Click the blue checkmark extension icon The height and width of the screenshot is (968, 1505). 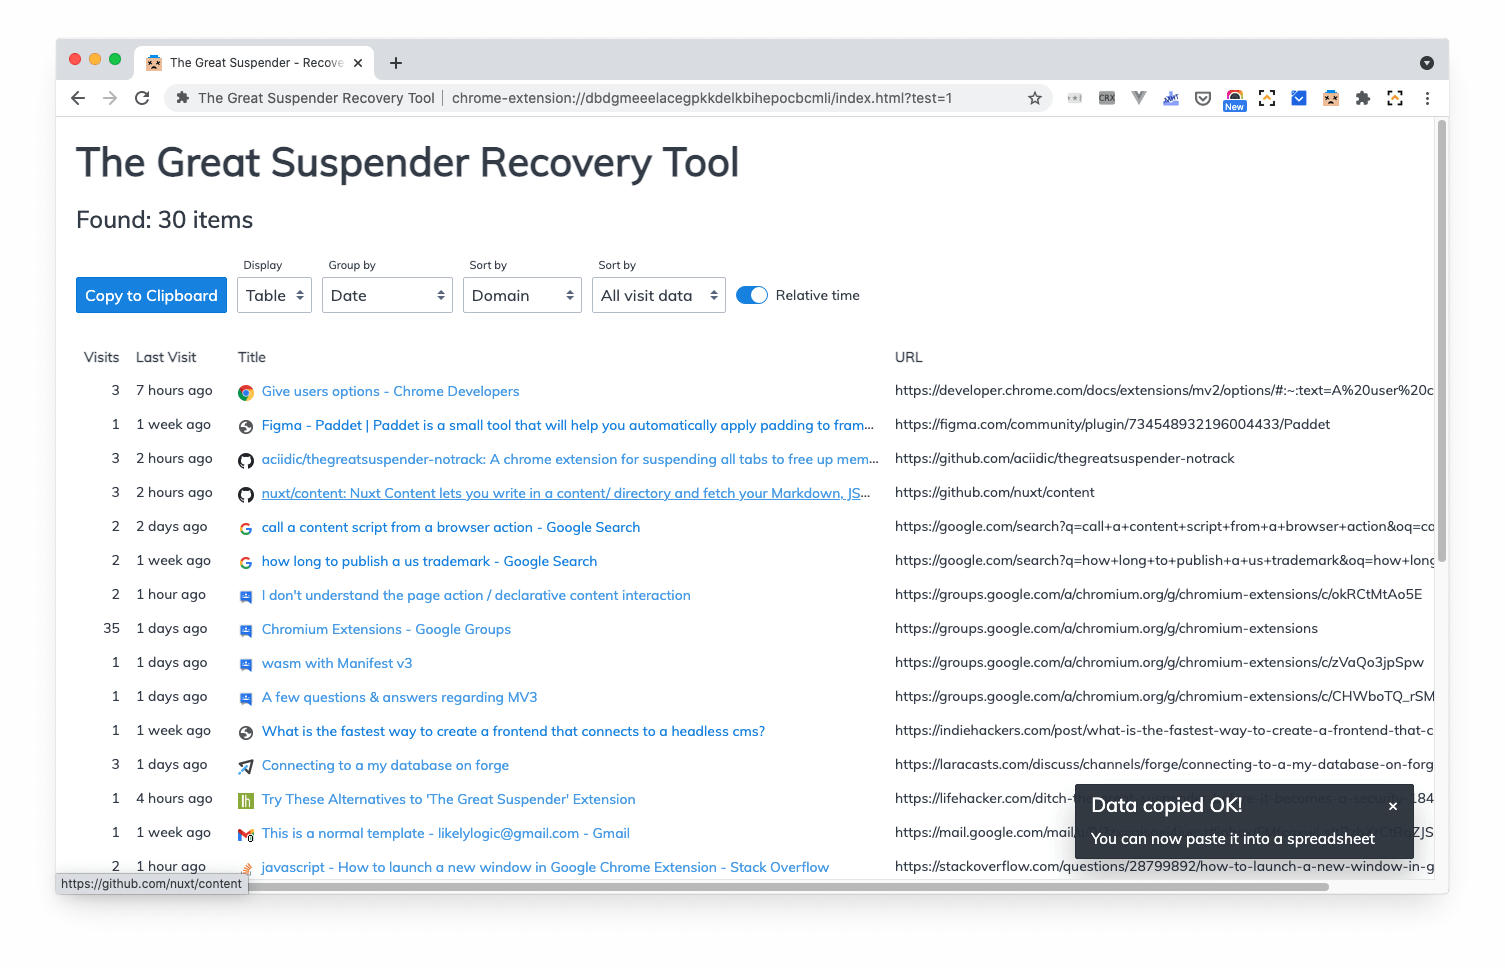[1299, 98]
